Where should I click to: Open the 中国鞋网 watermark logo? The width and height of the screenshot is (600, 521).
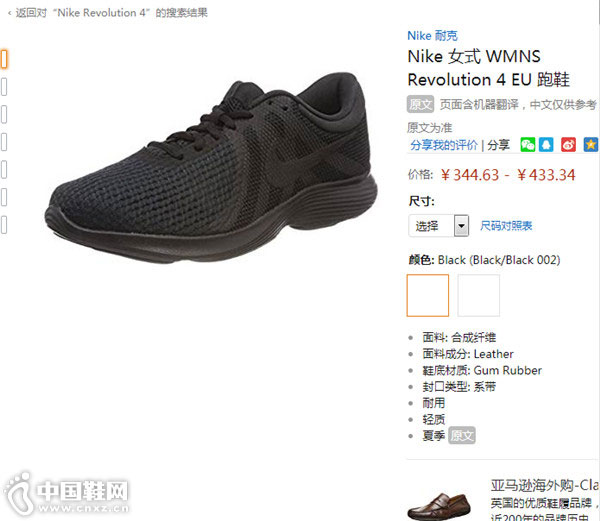click(65, 493)
